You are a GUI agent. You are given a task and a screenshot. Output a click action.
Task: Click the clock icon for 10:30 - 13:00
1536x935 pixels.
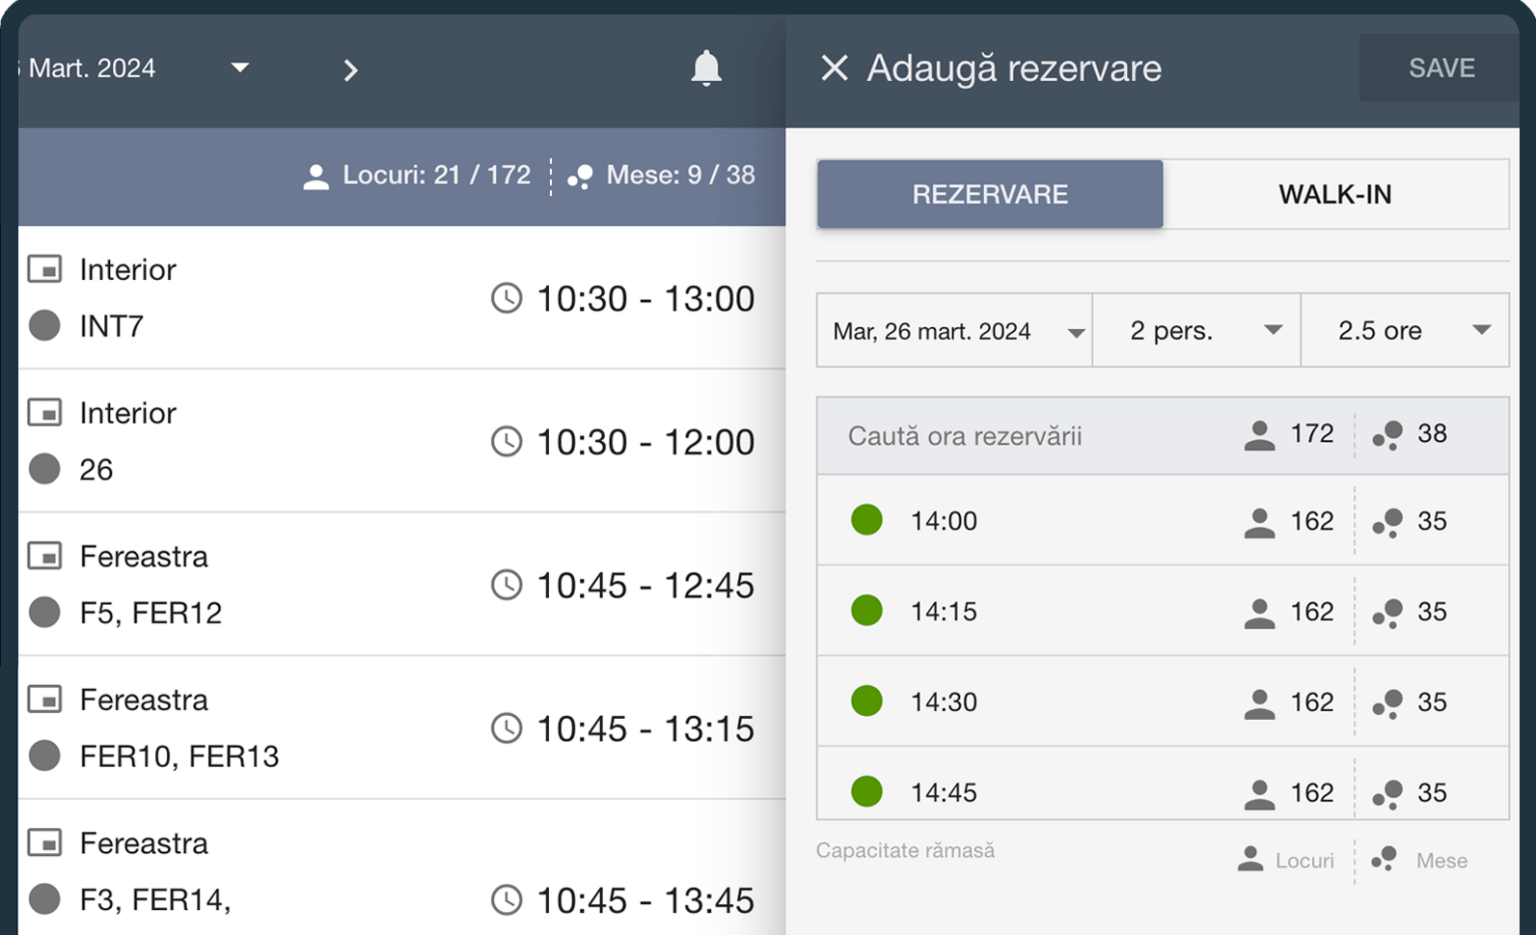tap(506, 298)
